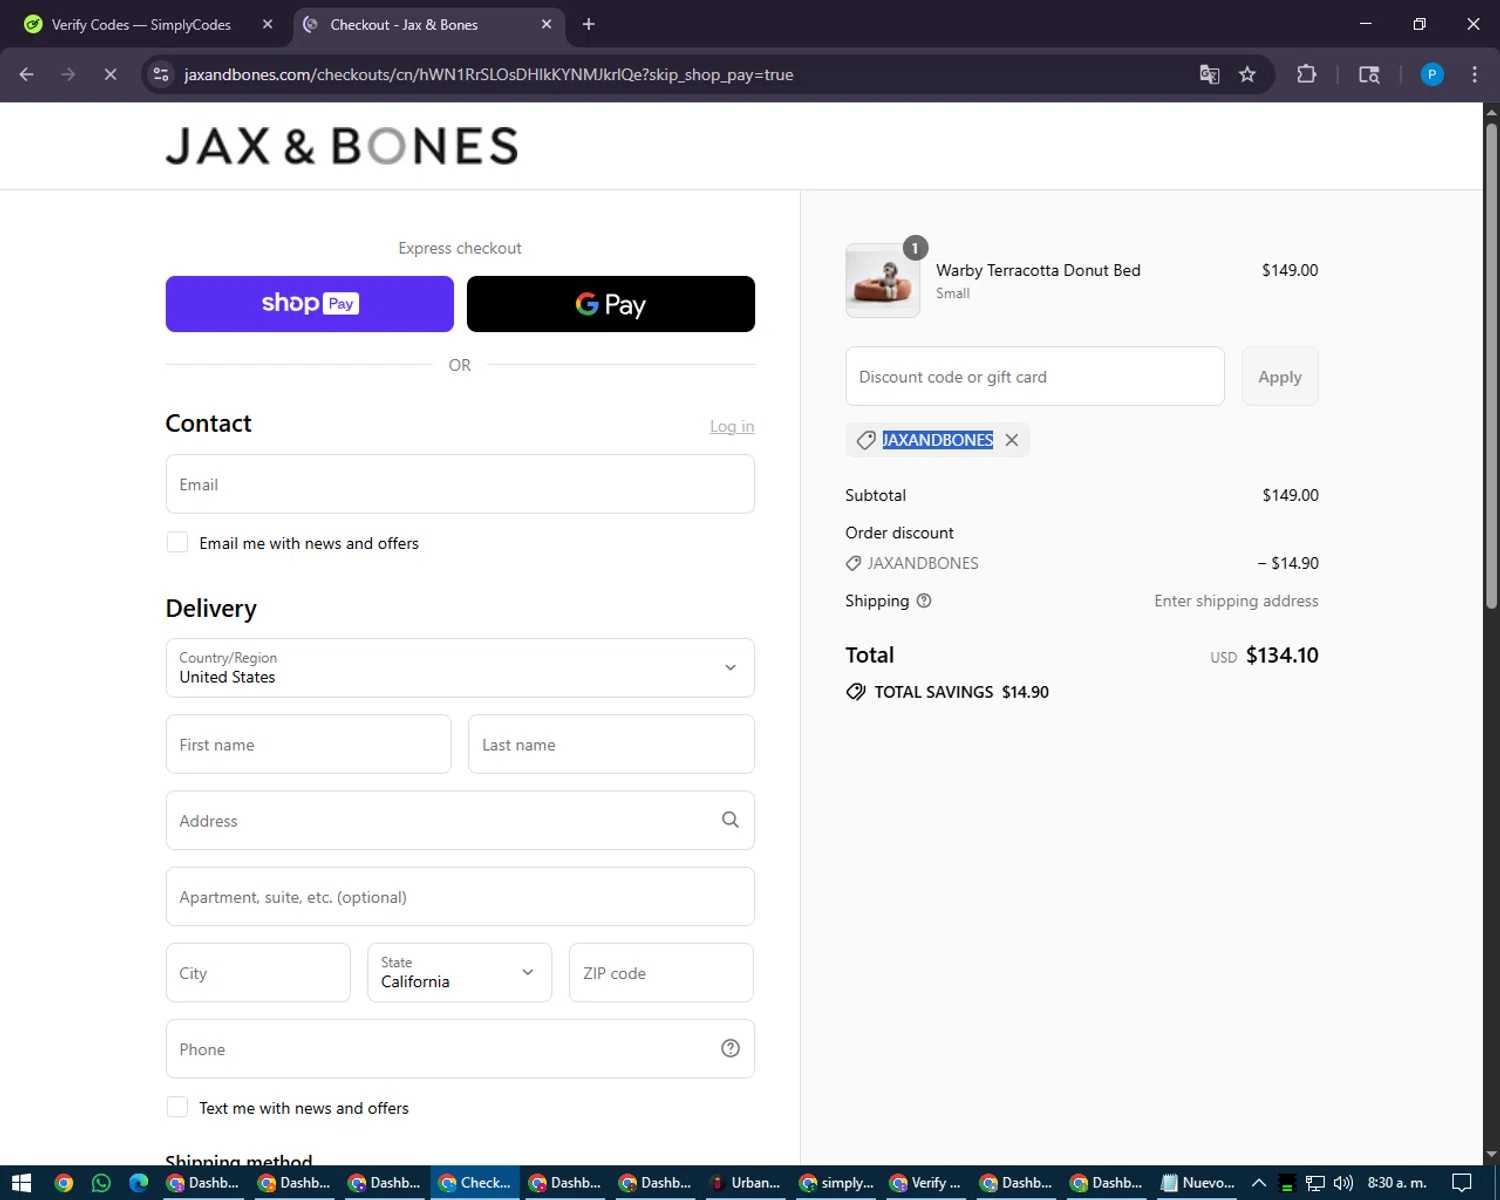This screenshot has width=1500, height=1200.
Task: Click the Phone field help icon
Action: point(730,1048)
